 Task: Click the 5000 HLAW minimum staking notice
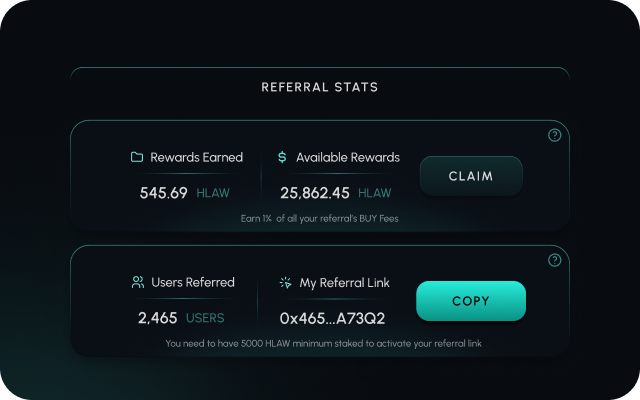pos(320,344)
